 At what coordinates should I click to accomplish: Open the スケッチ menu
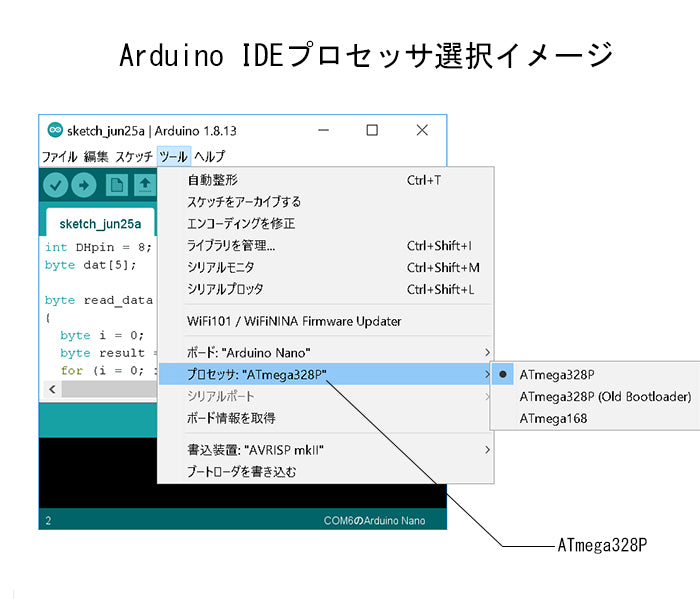[134, 156]
